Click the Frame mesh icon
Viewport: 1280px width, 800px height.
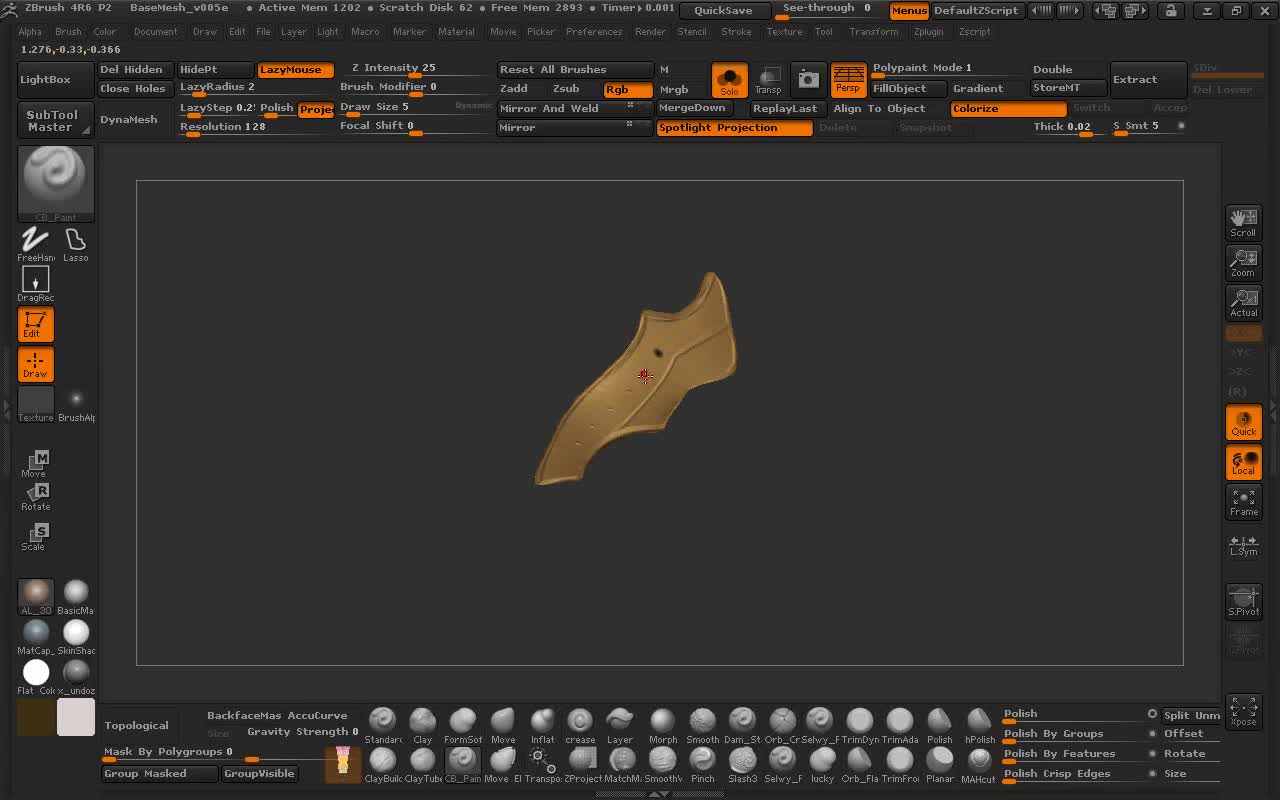pos(1244,501)
